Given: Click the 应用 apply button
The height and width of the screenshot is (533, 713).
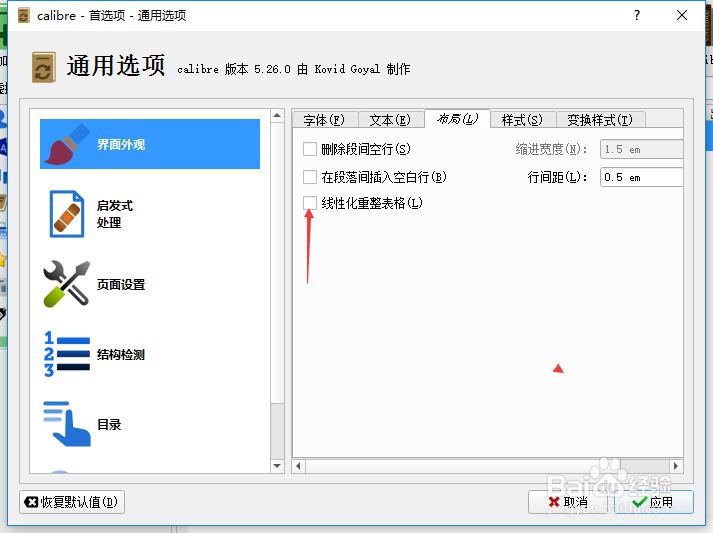Looking at the screenshot, I should point(653,502).
